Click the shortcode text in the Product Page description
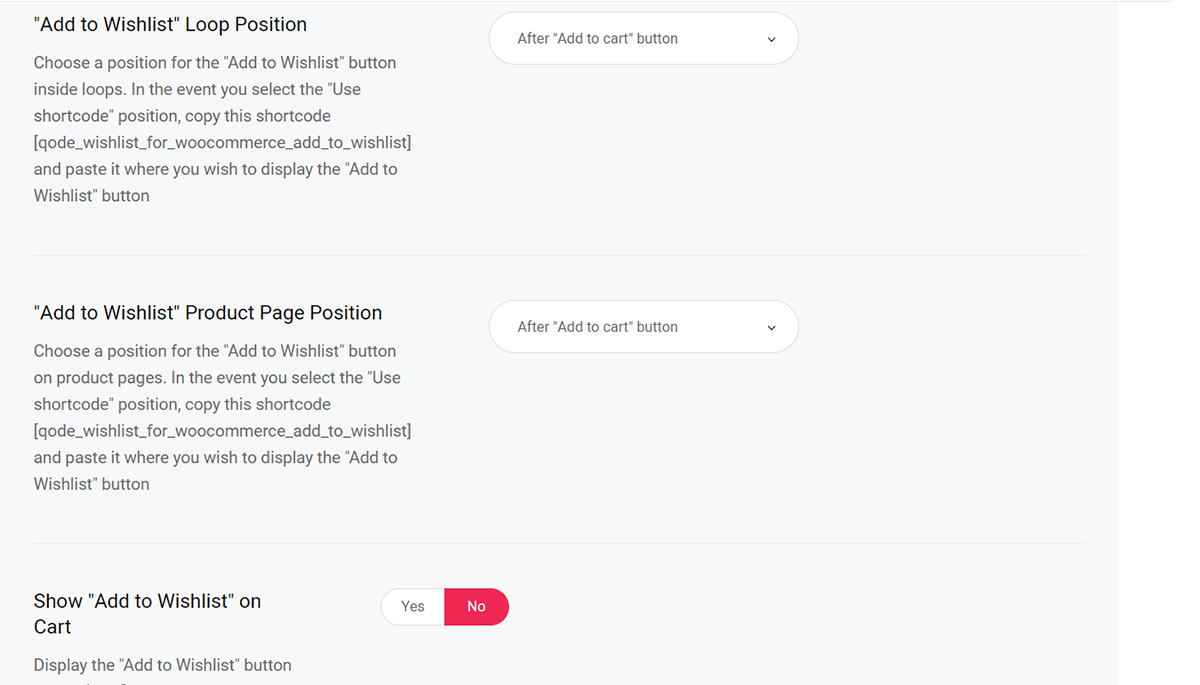The width and height of the screenshot is (1200, 685). [x=222, y=431]
